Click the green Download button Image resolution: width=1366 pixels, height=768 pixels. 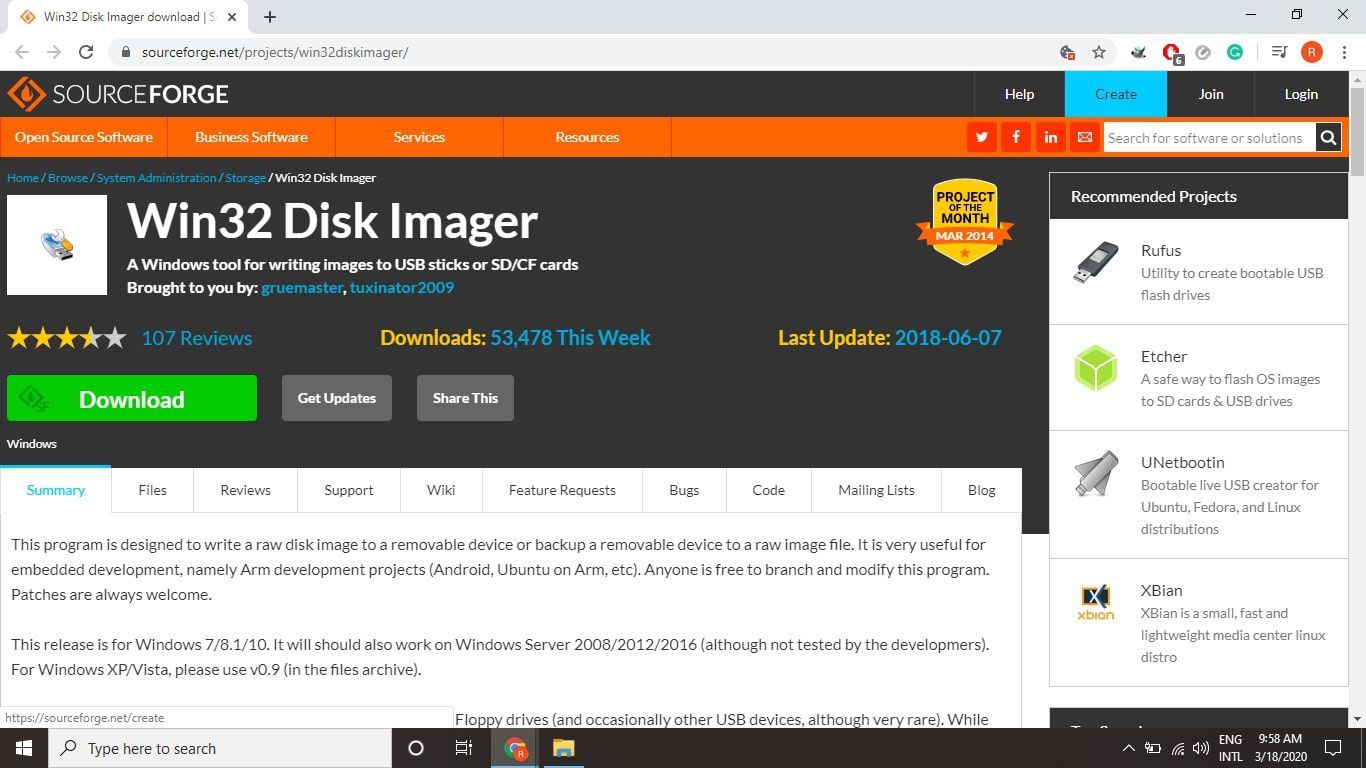[132, 398]
